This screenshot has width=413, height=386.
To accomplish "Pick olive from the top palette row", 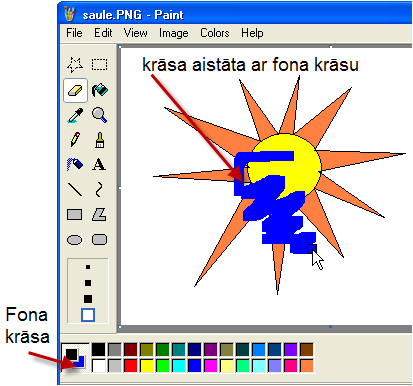I will coord(147,350).
